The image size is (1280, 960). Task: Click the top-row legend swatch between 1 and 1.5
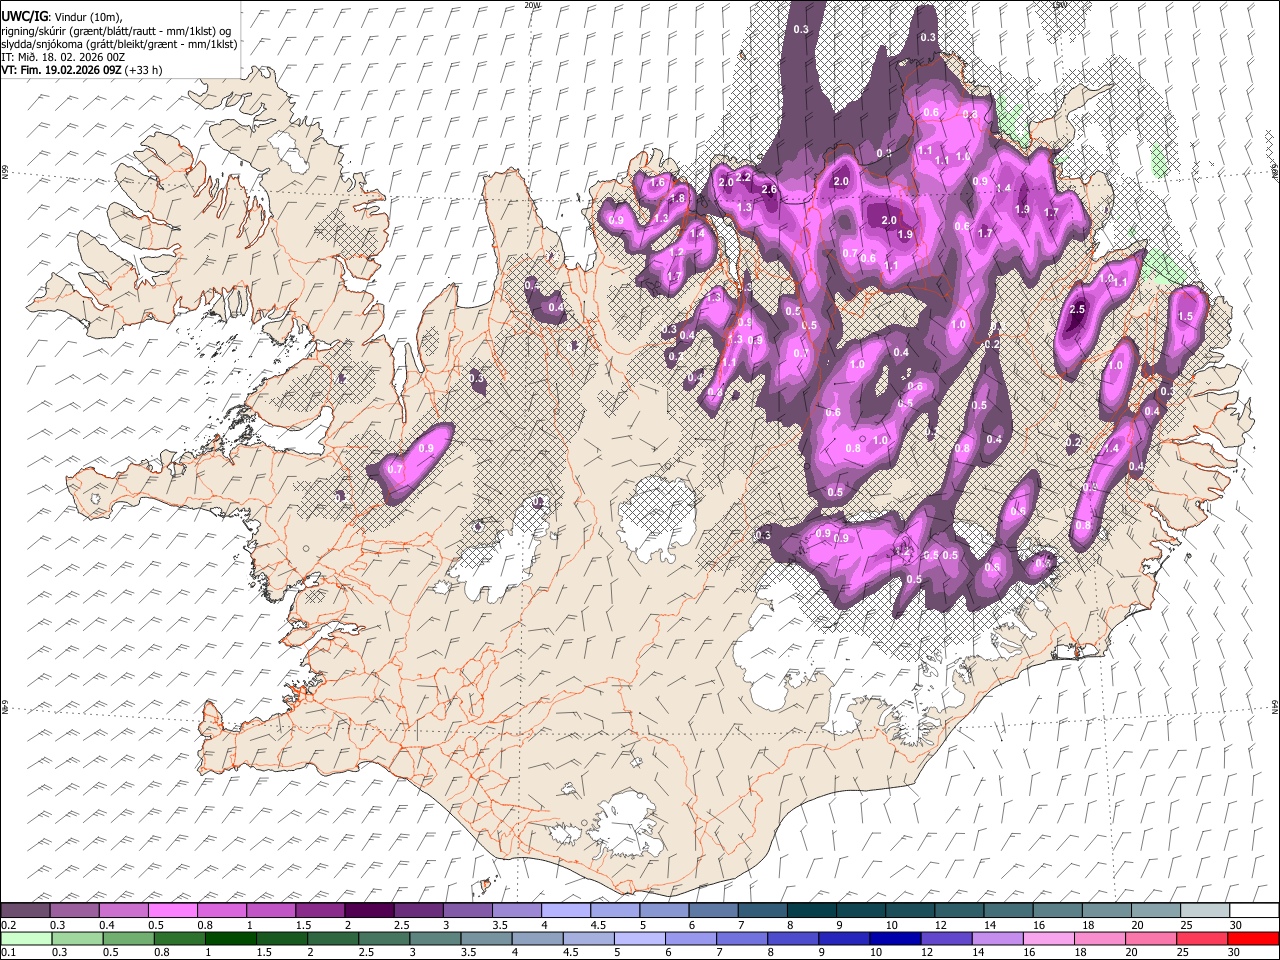pos(271,911)
